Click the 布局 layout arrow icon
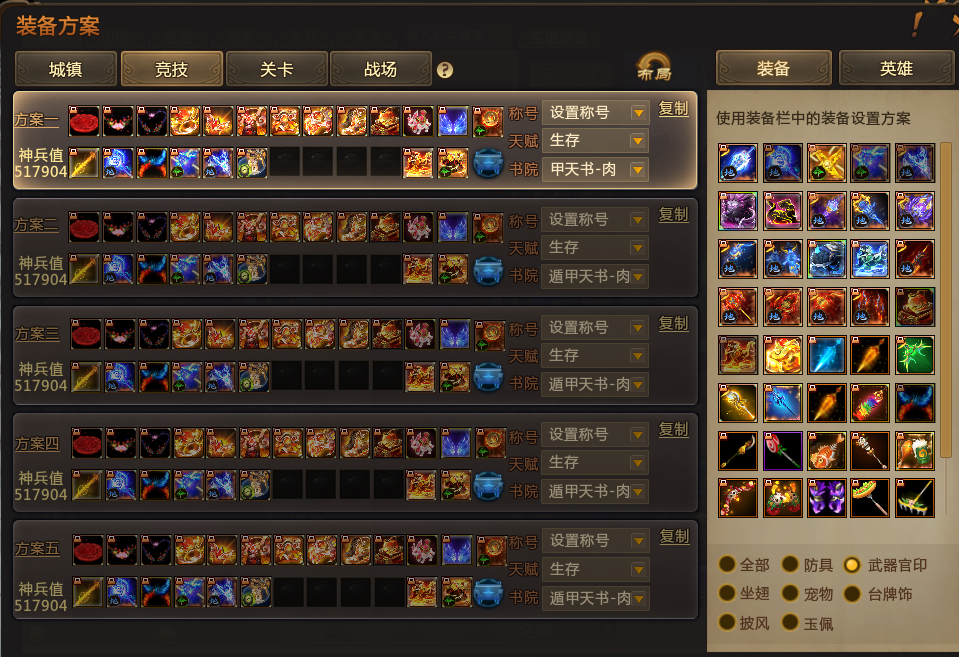 click(x=654, y=67)
